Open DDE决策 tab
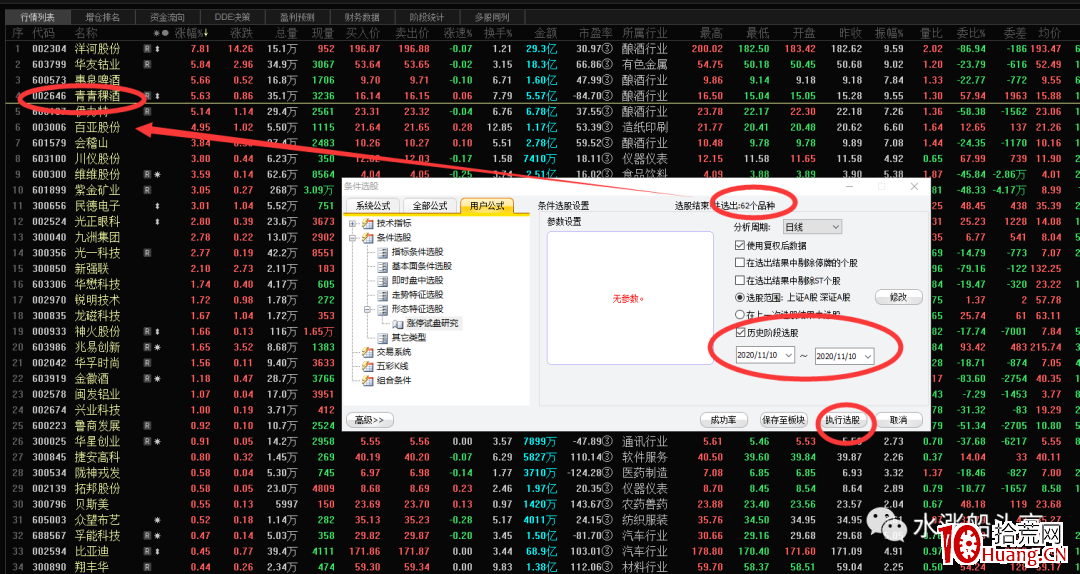The height and width of the screenshot is (574, 1080). point(231,17)
